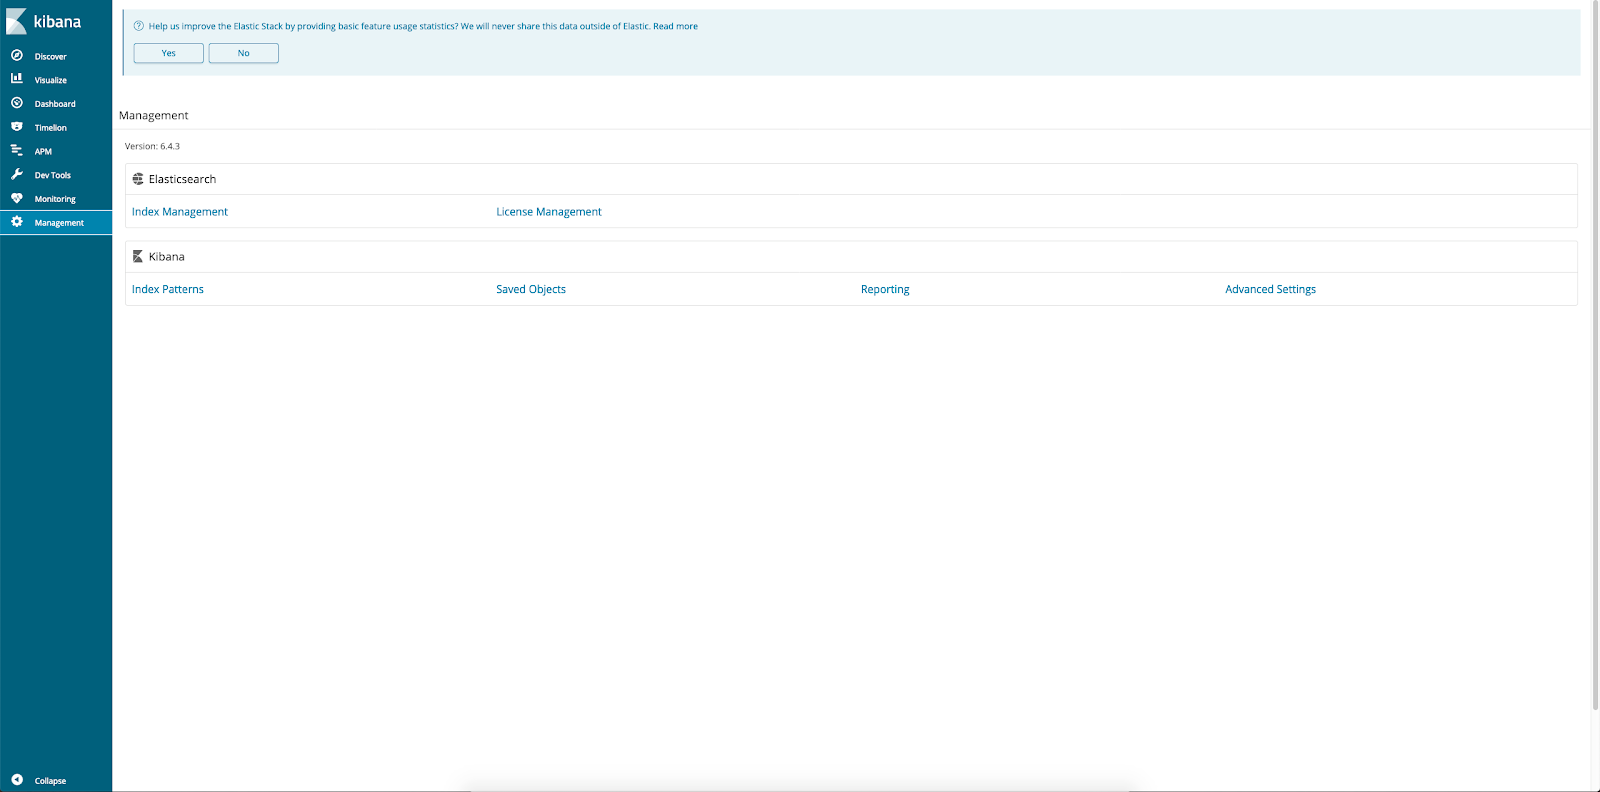Click the vertical page scrollbar

click(1595, 355)
